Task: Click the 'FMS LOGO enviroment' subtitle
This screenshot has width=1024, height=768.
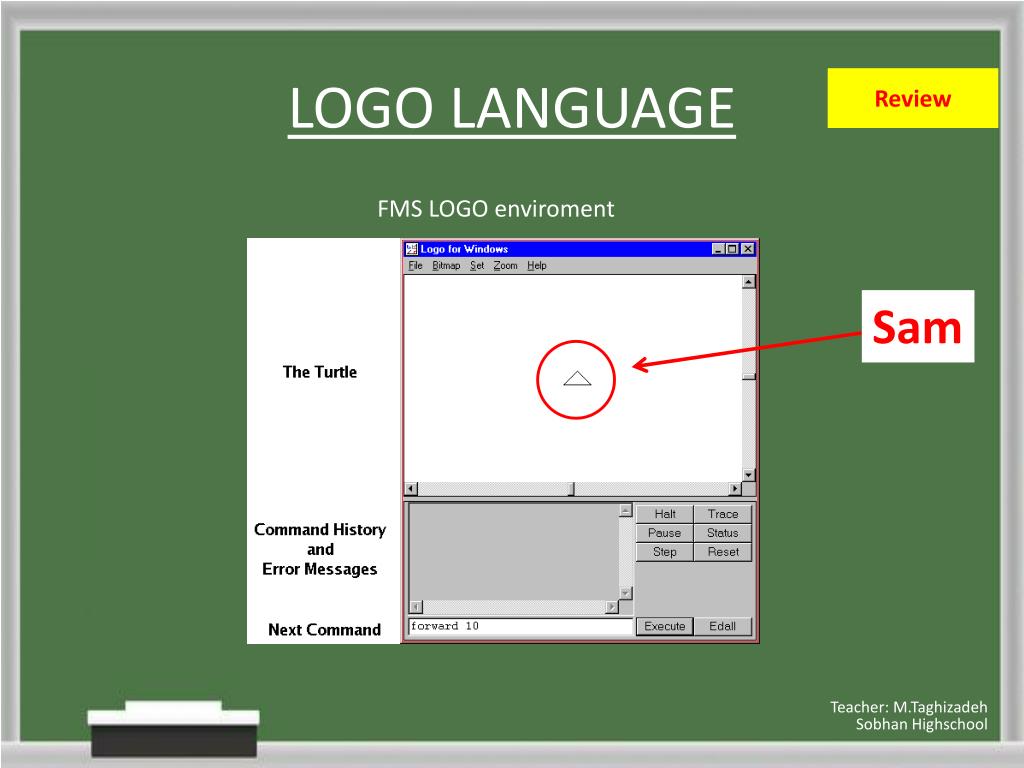Action: click(496, 209)
